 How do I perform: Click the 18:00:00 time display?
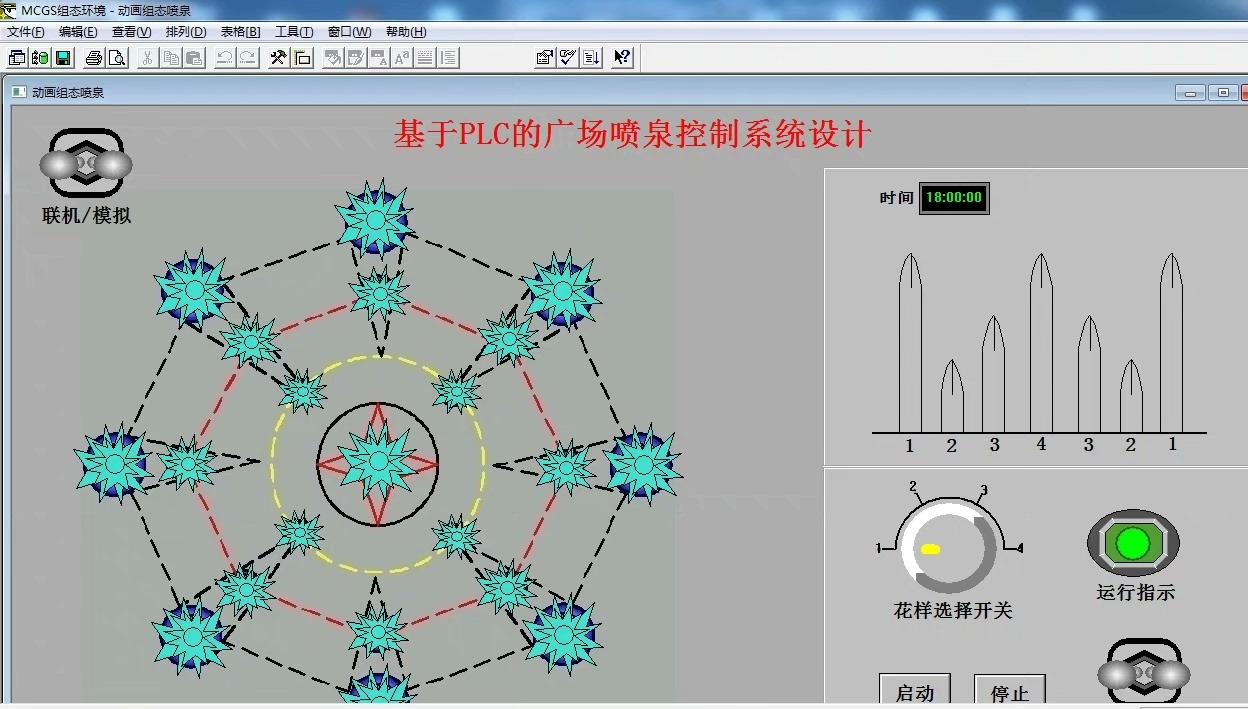coord(954,198)
